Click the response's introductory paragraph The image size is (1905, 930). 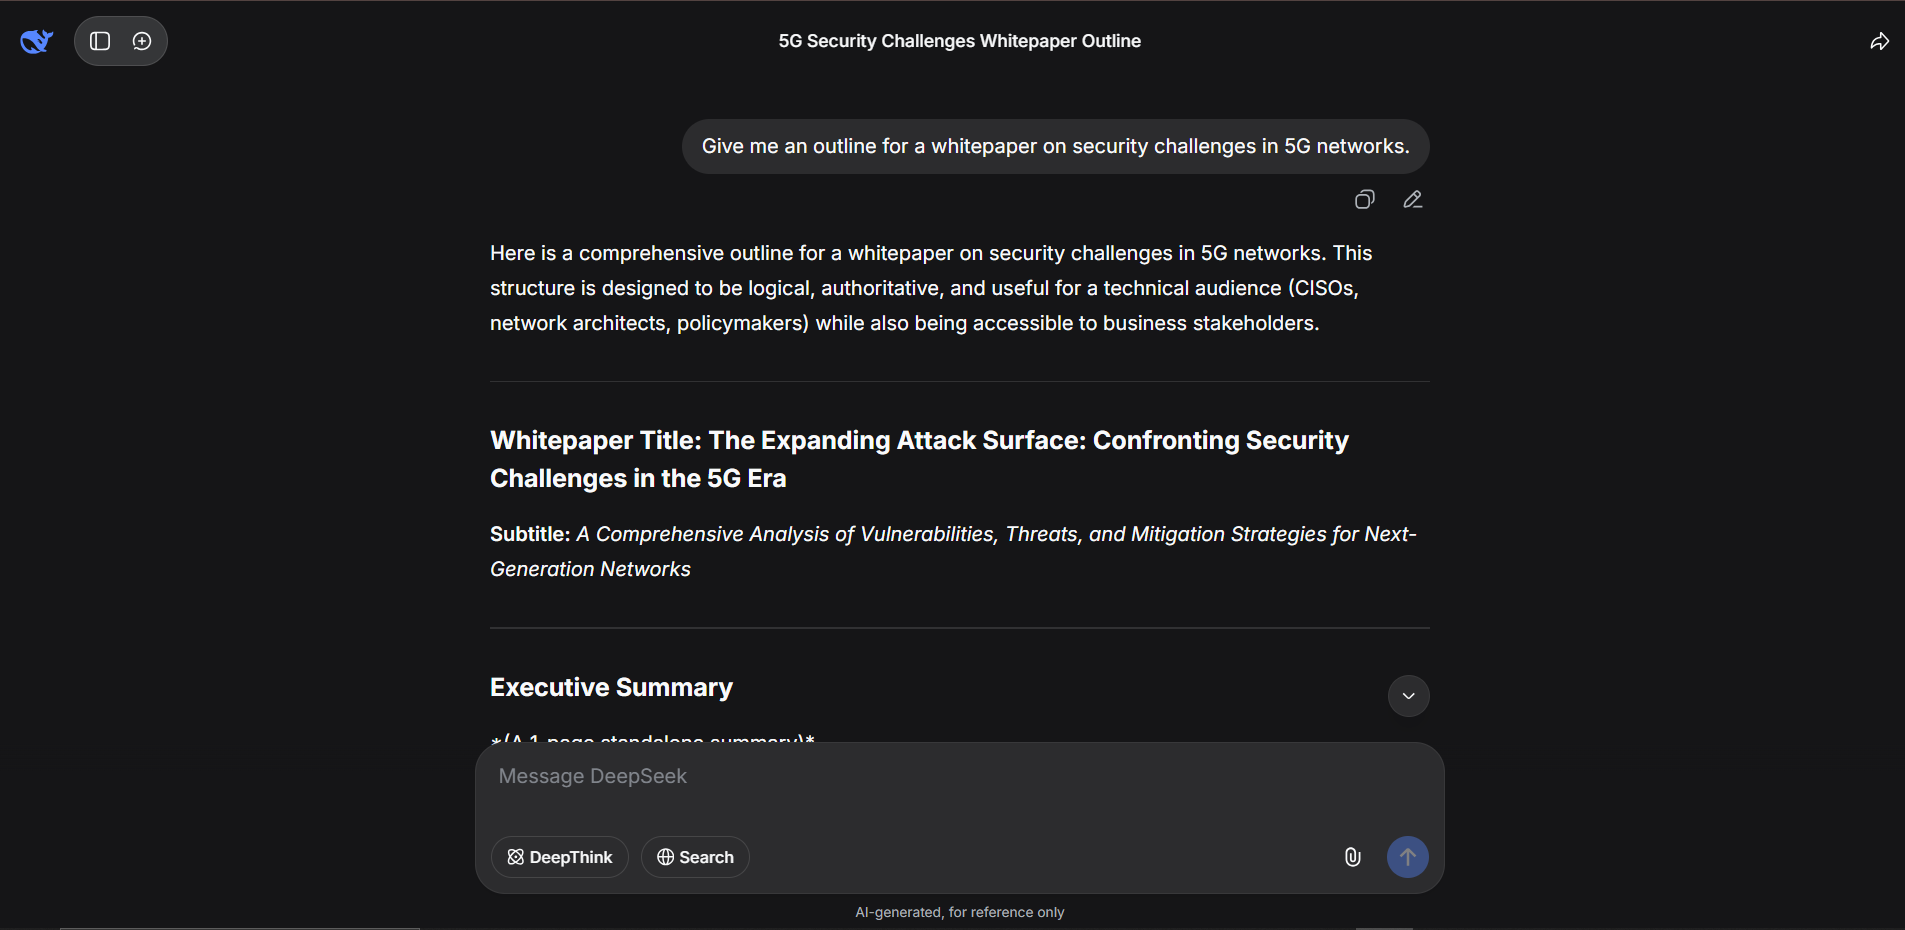tap(930, 288)
